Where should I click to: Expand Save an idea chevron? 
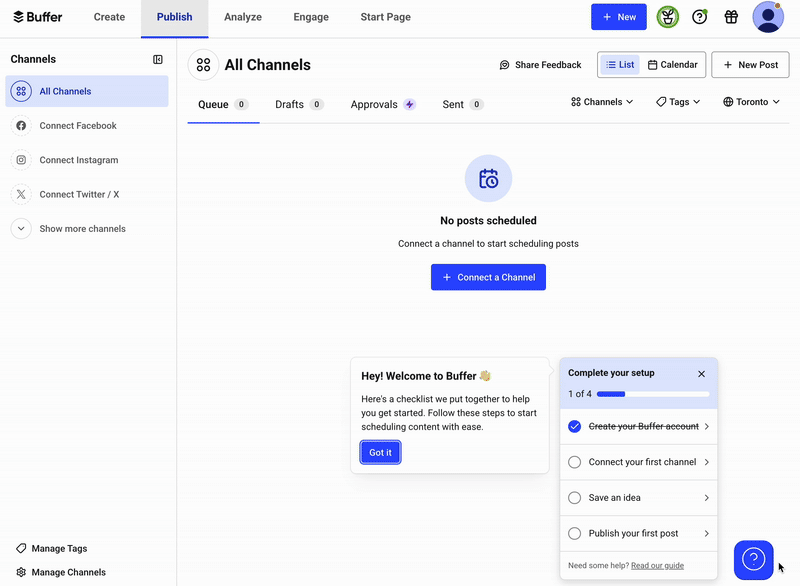click(x=707, y=498)
